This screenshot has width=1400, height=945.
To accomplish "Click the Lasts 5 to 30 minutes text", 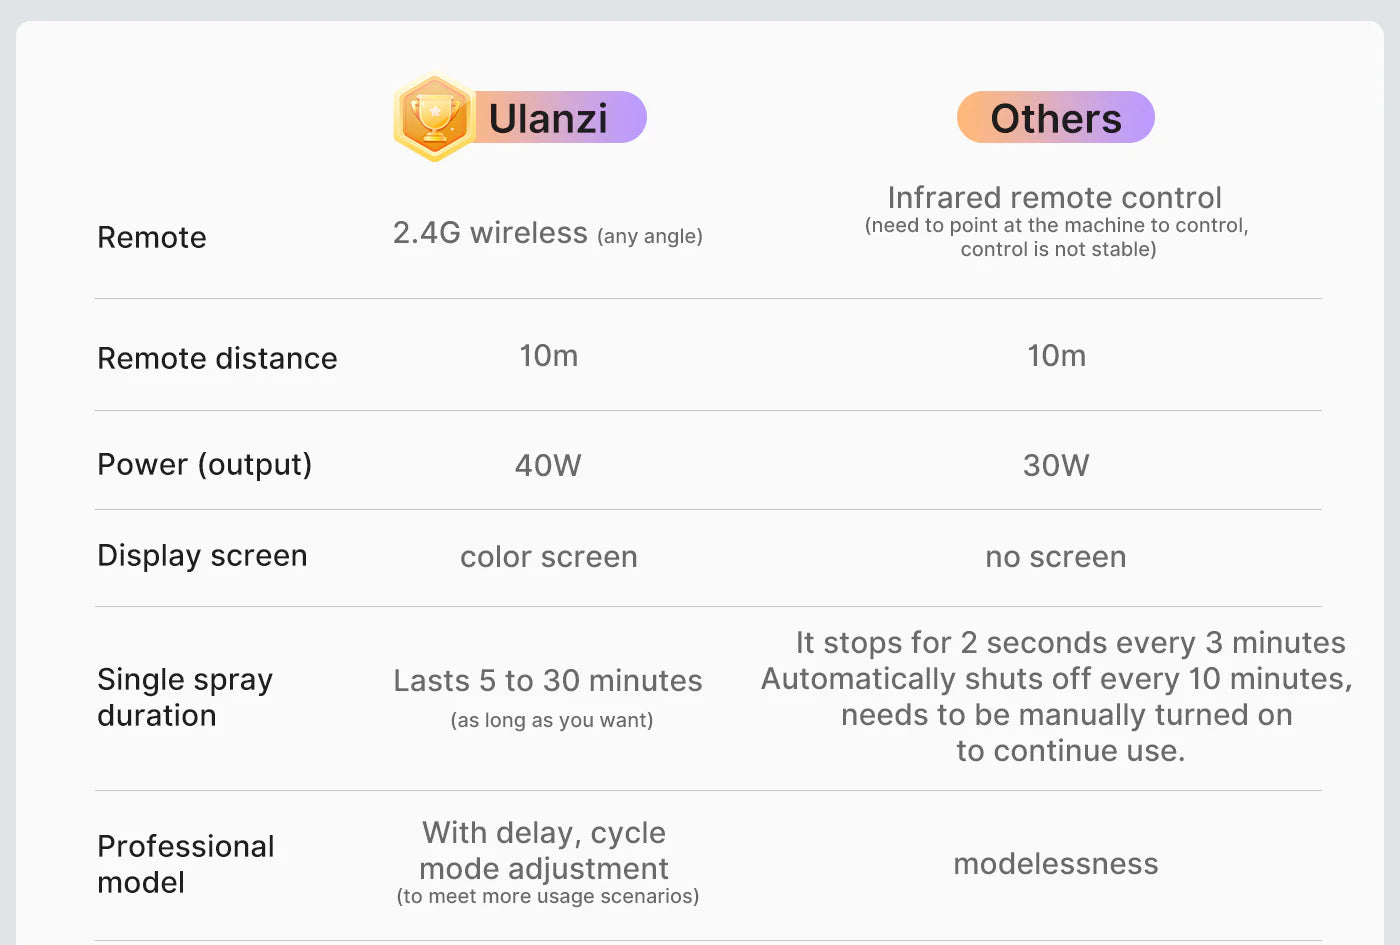I will (x=548, y=681).
